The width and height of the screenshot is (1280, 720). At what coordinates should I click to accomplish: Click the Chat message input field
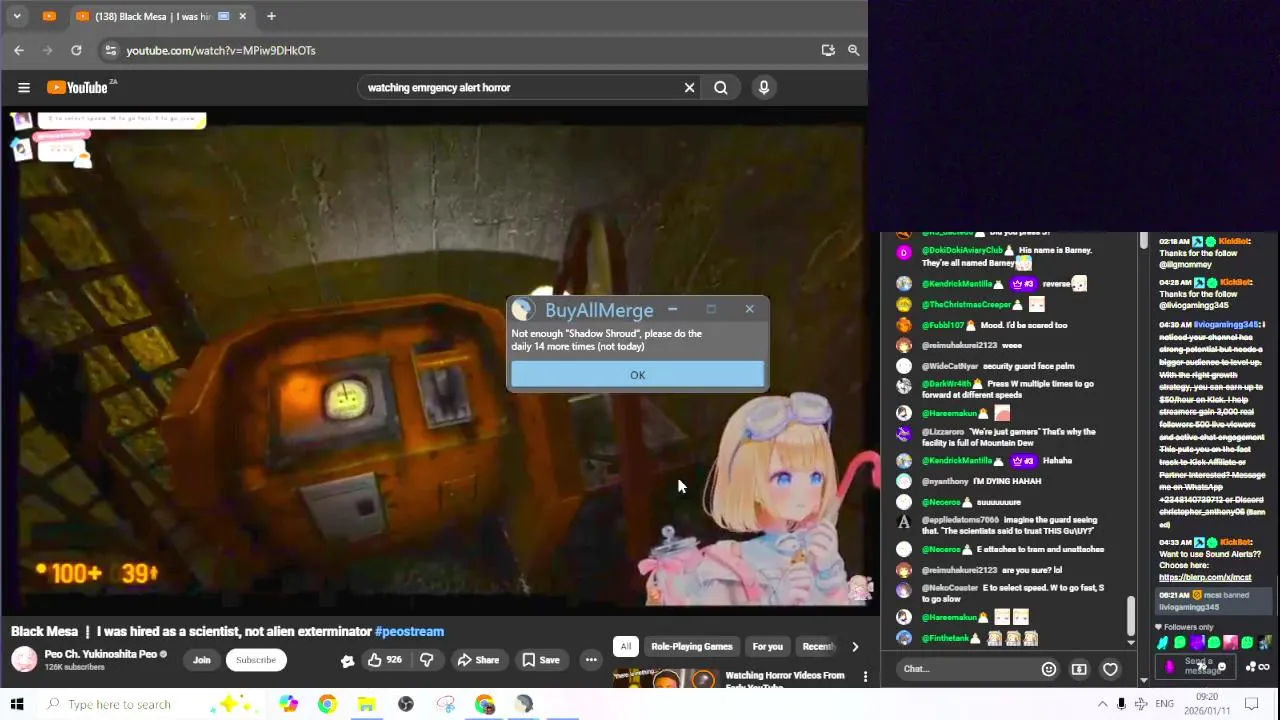(965, 669)
